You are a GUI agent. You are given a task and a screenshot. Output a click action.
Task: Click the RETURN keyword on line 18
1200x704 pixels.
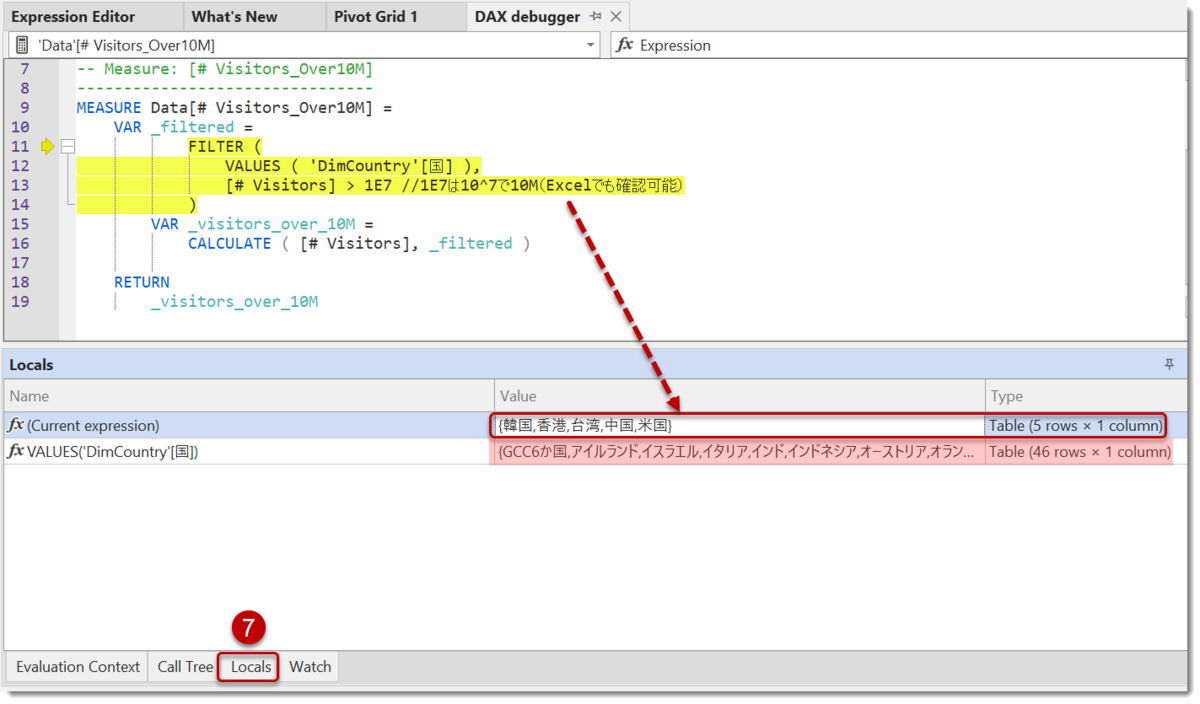click(142, 282)
